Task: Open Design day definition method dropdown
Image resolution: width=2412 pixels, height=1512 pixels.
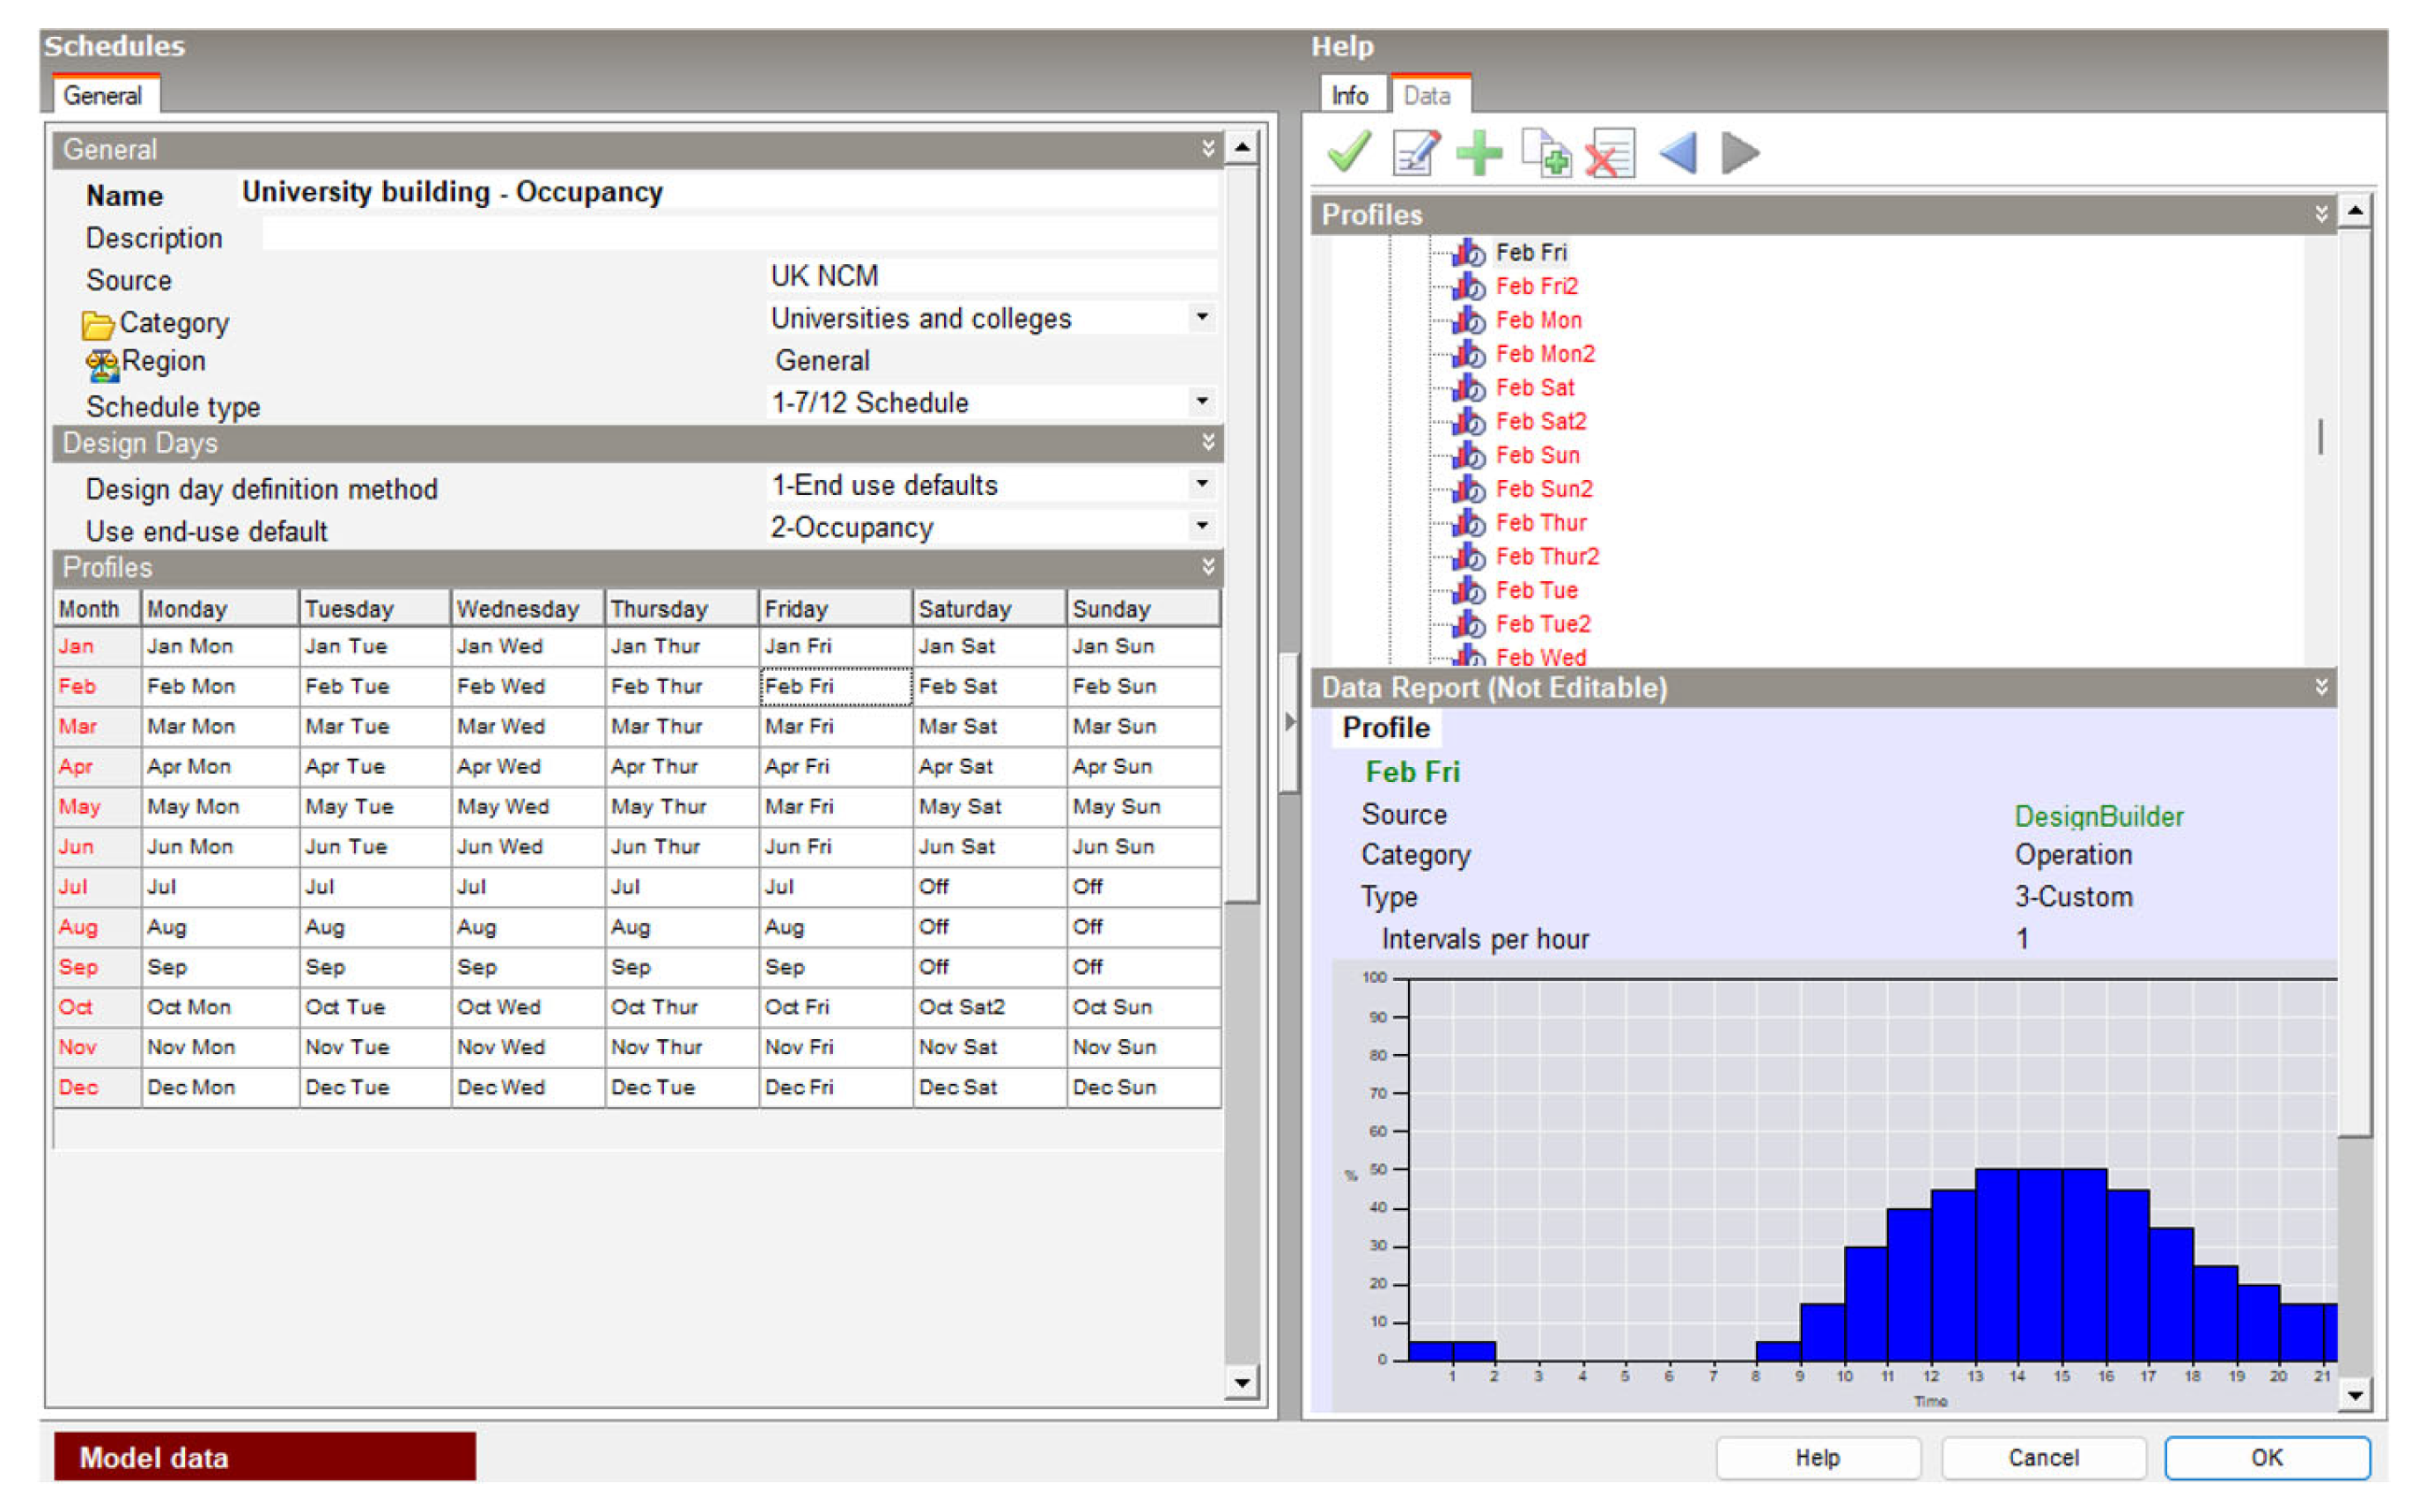Action: [x=1201, y=485]
